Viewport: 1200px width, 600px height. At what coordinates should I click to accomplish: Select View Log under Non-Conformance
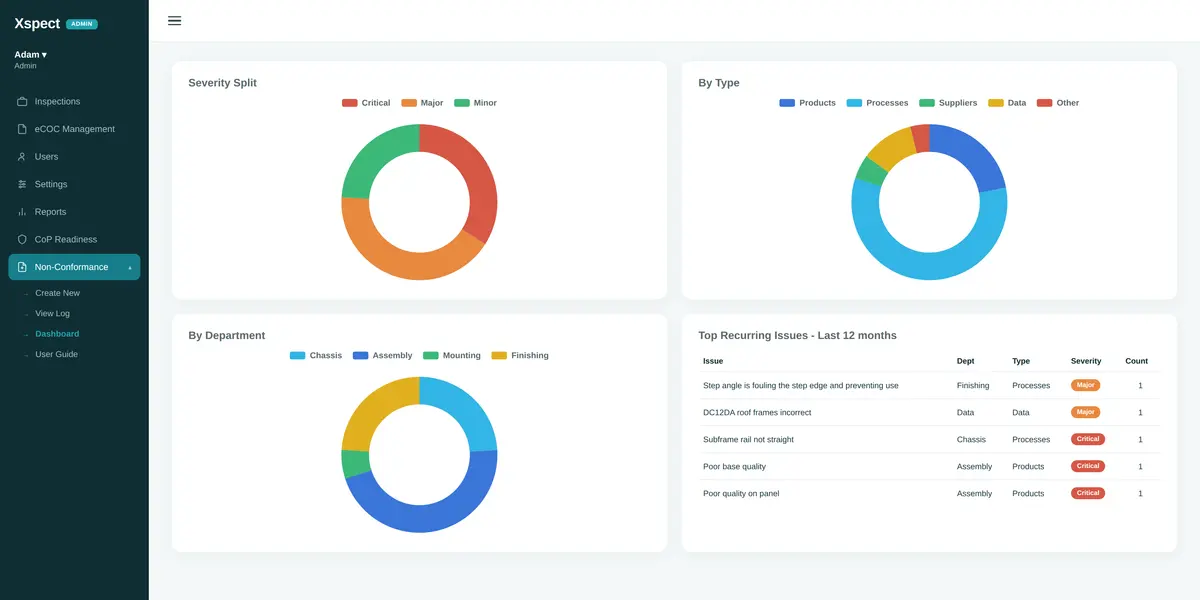[52, 314]
